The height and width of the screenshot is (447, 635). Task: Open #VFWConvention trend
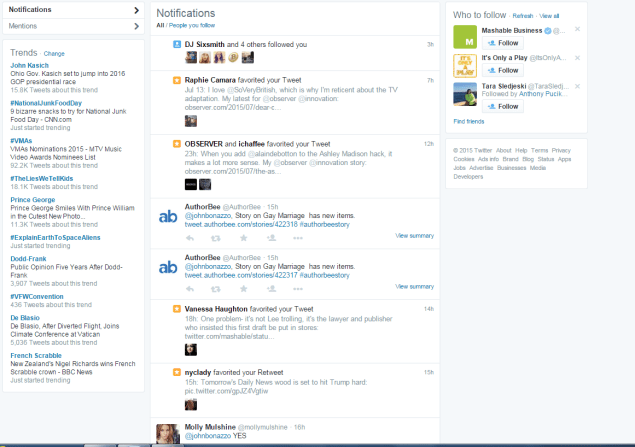tap(37, 296)
